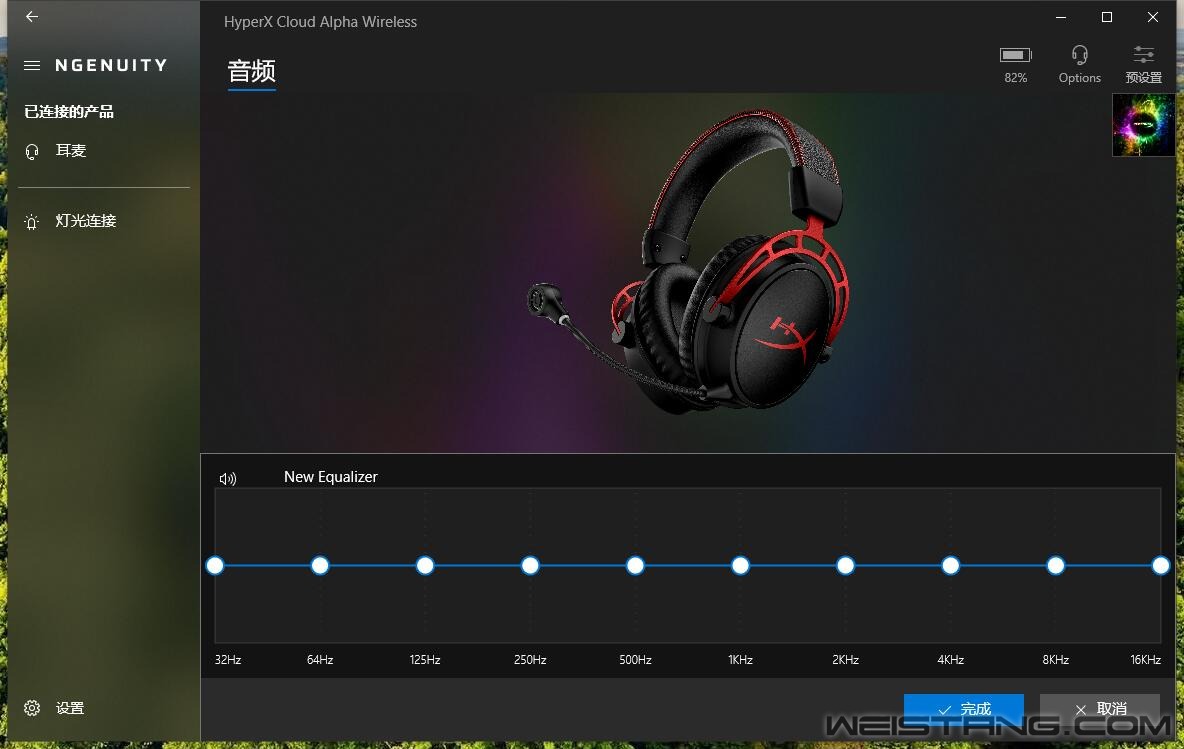1184x749 pixels.
Task: Click the 16KHz frequency label
Action: point(1145,660)
